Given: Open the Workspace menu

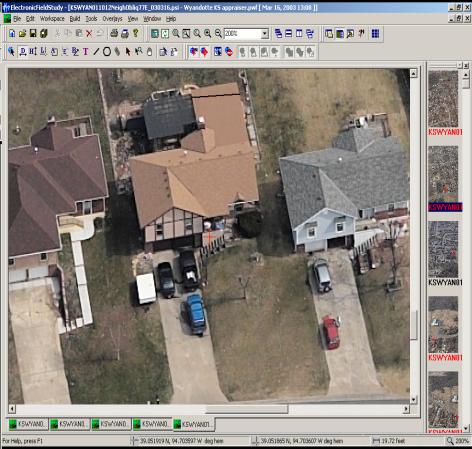Looking at the screenshot, I should coord(52,19).
